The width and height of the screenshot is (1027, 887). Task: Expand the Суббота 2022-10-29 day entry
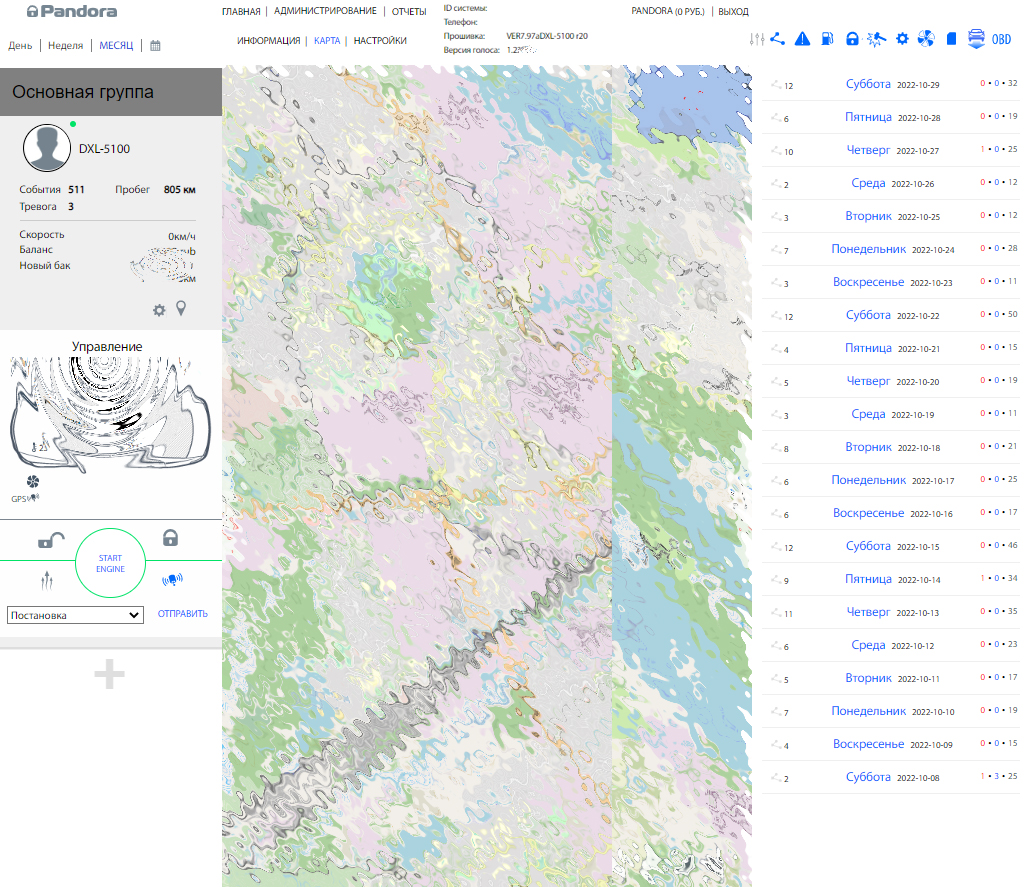pos(867,84)
